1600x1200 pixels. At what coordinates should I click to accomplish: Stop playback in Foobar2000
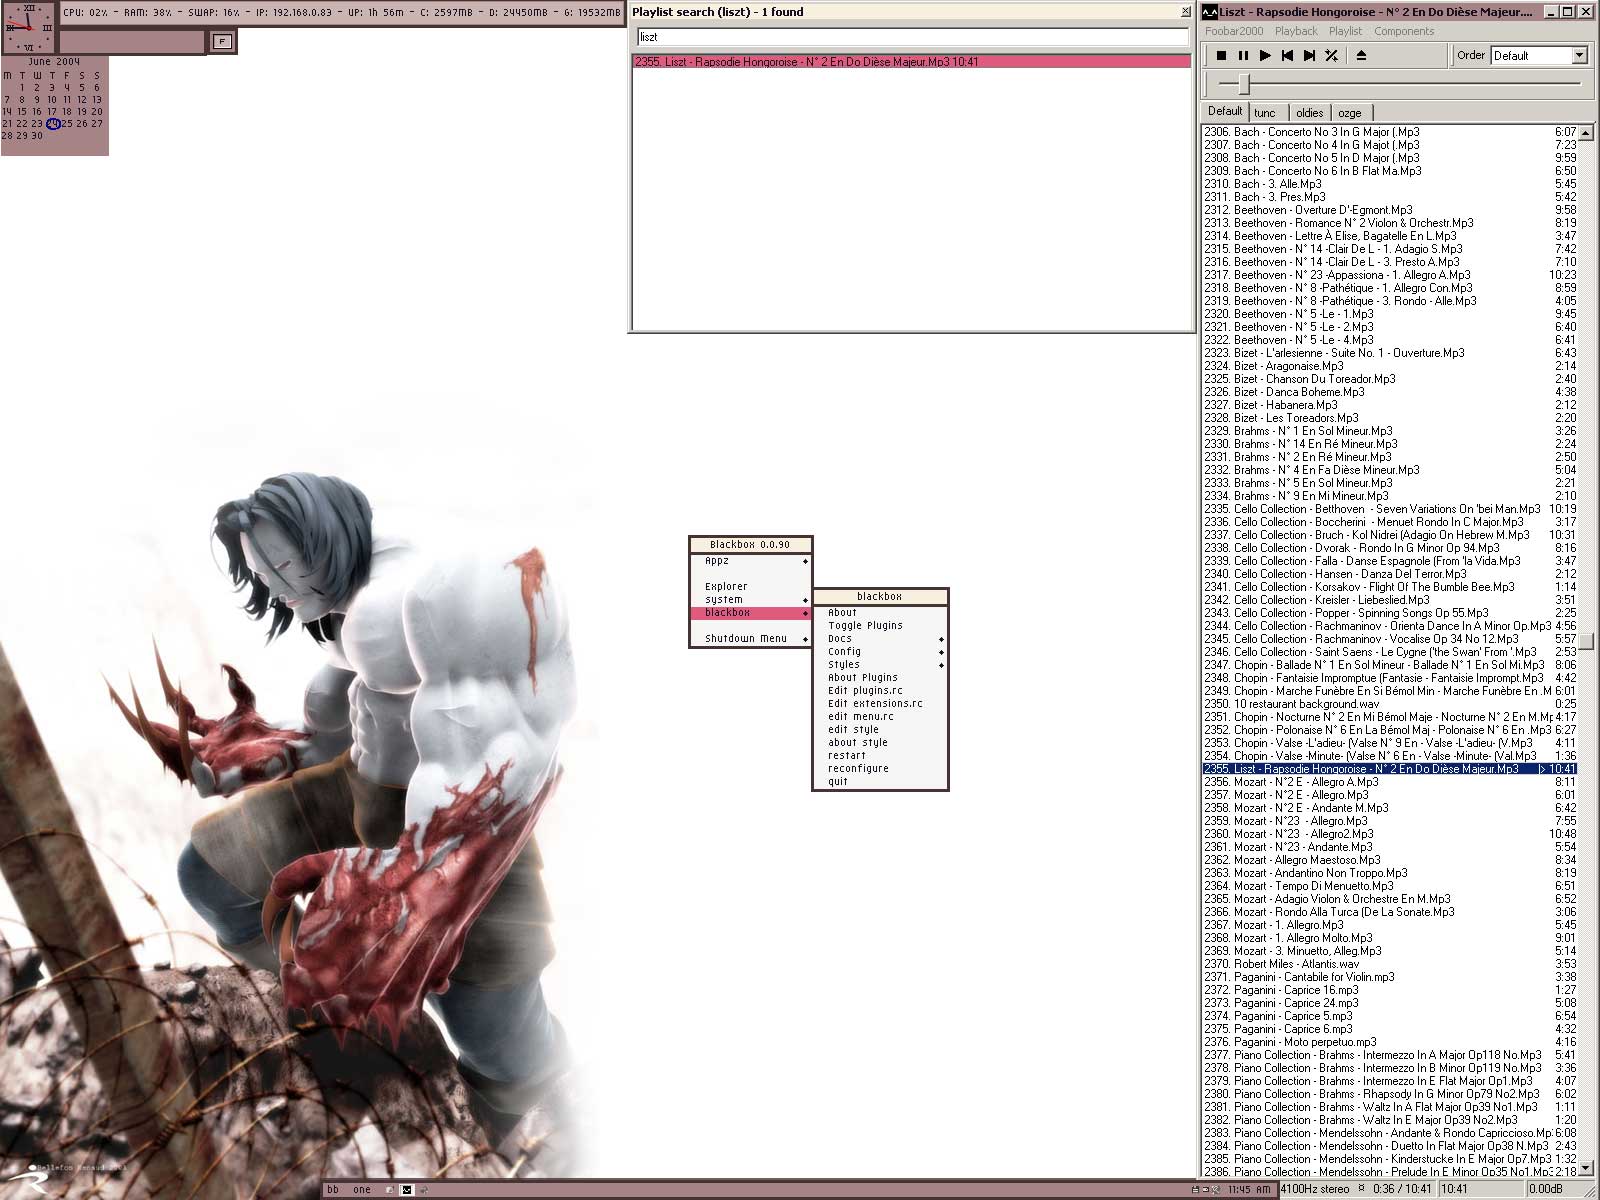pyautogui.click(x=1221, y=56)
